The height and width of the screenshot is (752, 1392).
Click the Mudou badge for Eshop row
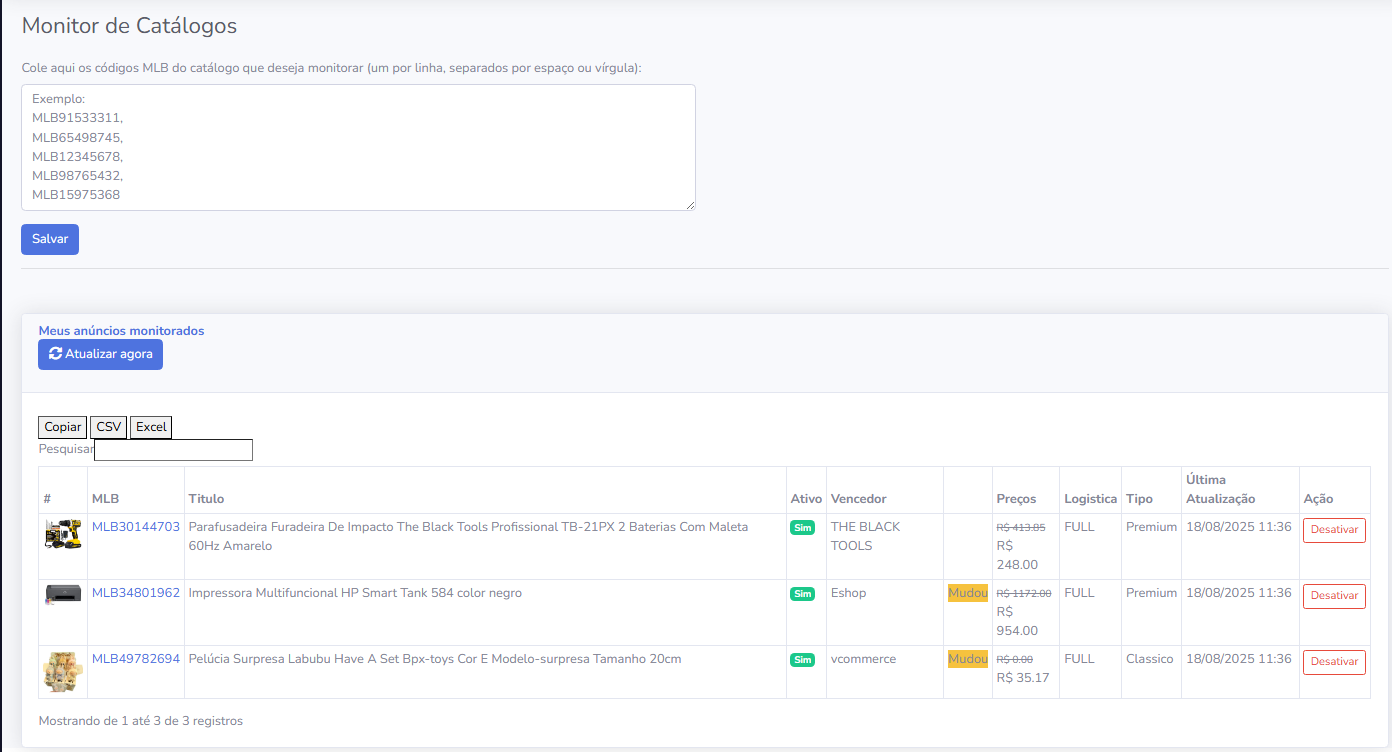click(x=967, y=593)
